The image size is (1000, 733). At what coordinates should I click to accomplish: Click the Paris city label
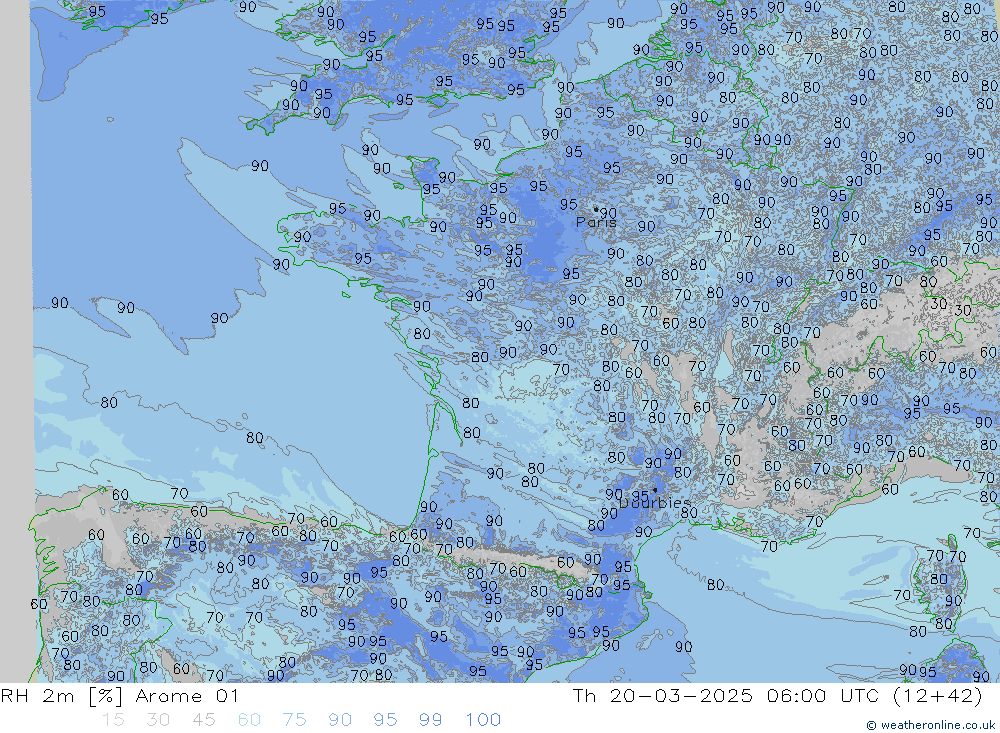pyautogui.click(x=596, y=222)
